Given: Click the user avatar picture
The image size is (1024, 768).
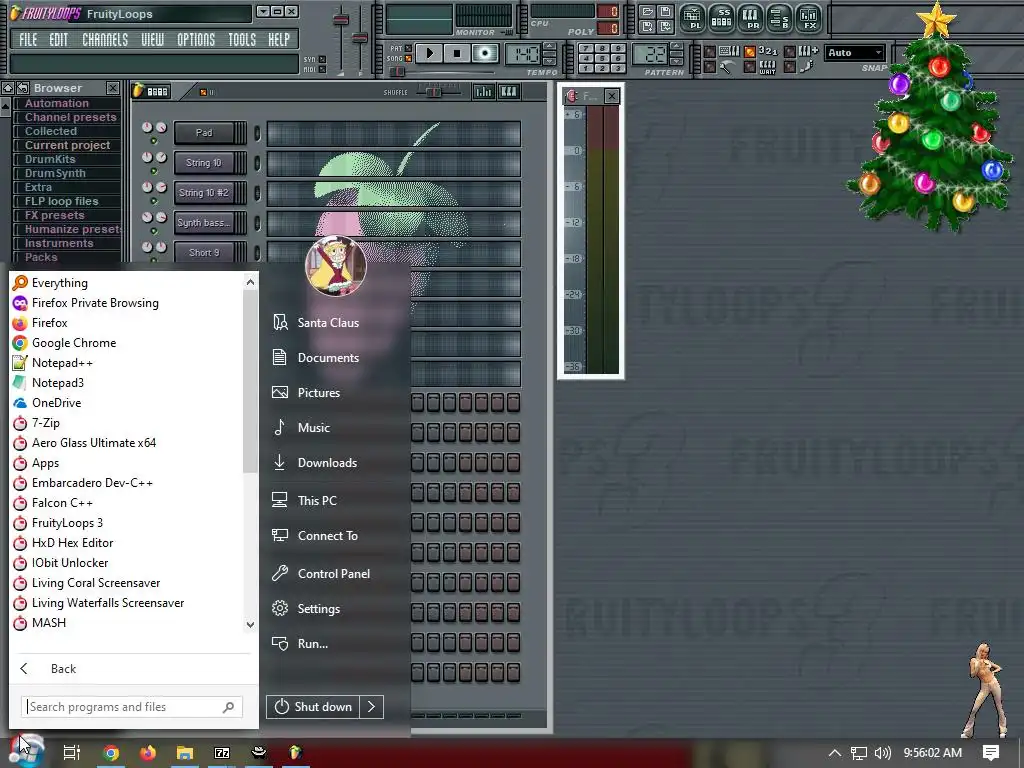Looking at the screenshot, I should pos(336,266).
